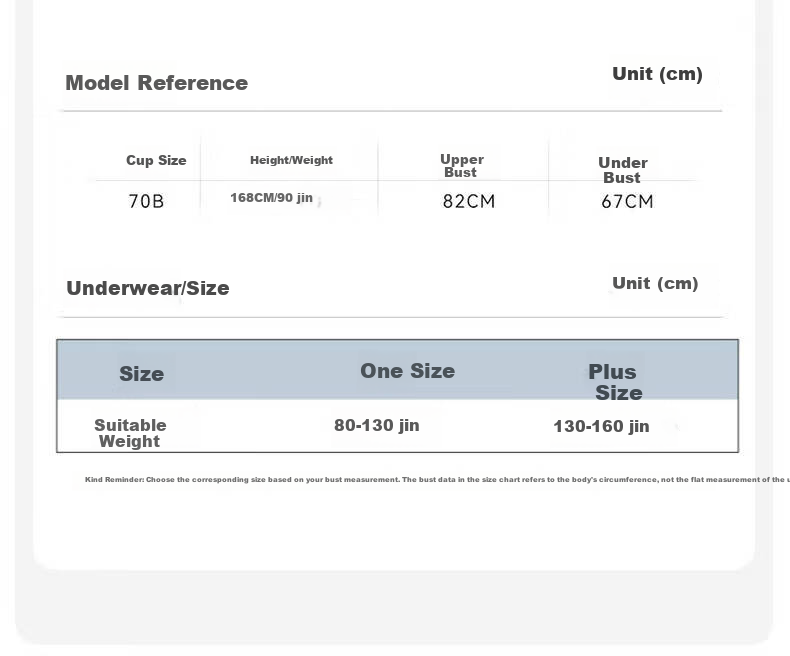Click Unit (cm) label beside Model Reference
790x656 pixels.
657,74
